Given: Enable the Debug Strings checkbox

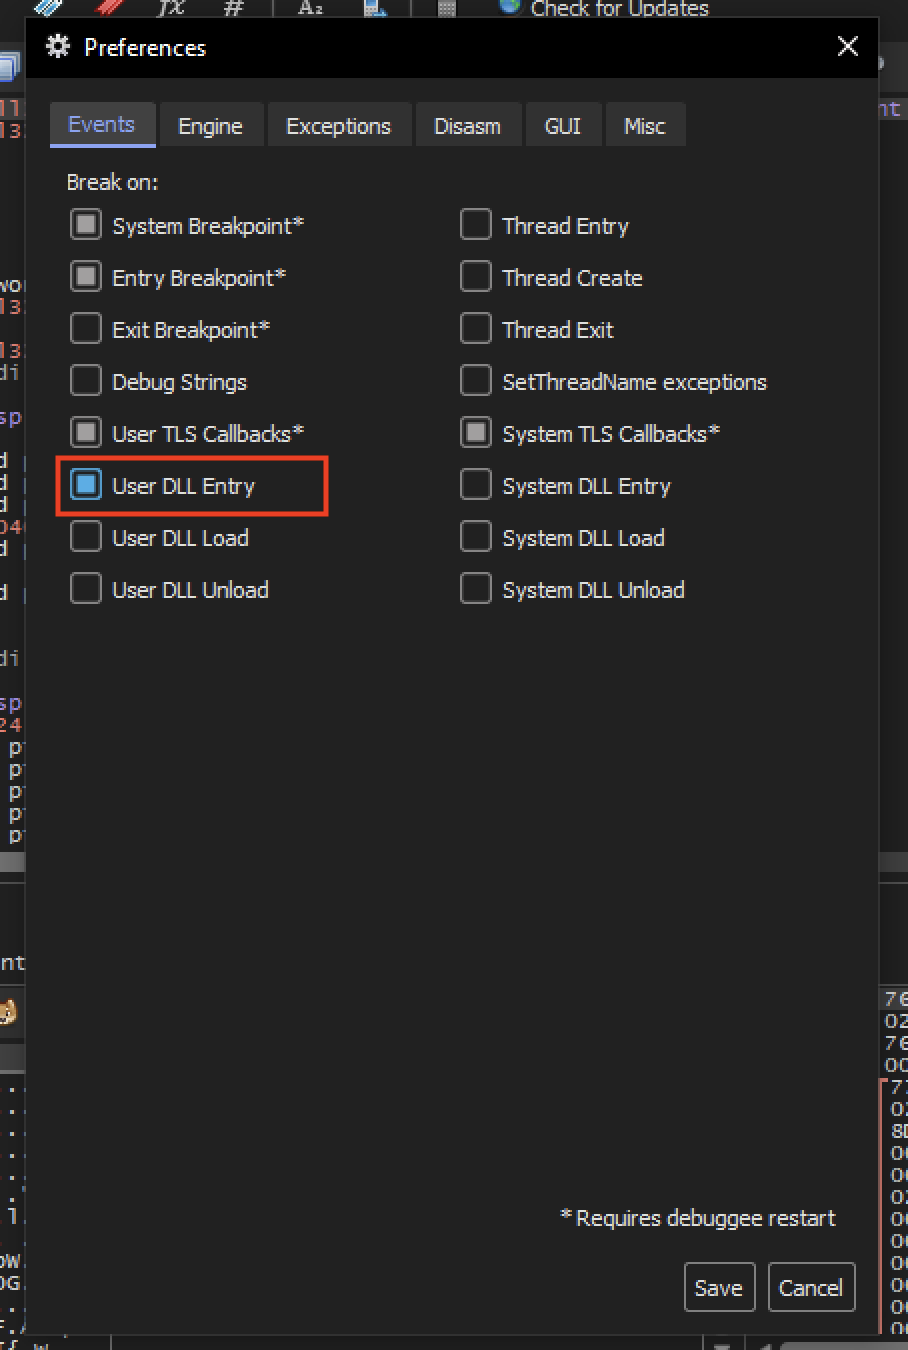Looking at the screenshot, I should pos(86,381).
